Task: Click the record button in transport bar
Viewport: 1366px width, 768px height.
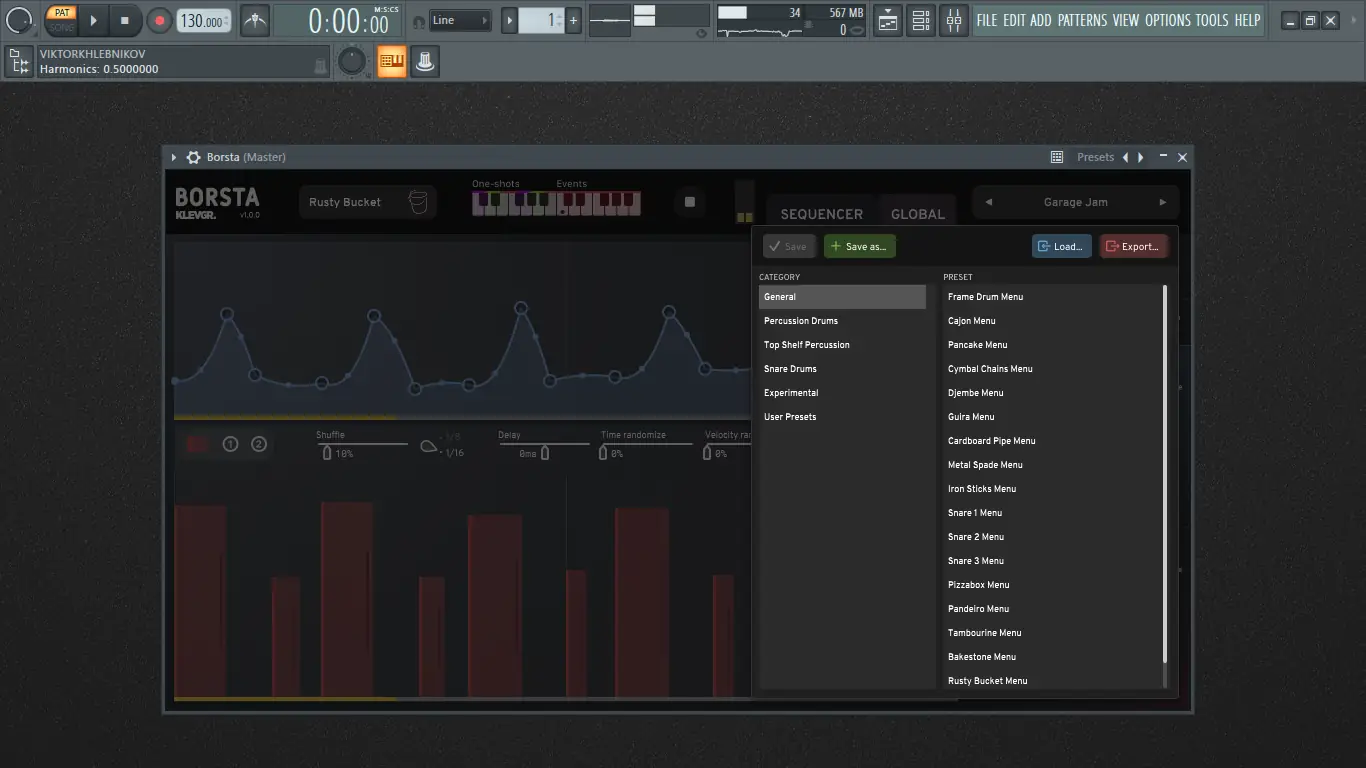Action: 159,20
